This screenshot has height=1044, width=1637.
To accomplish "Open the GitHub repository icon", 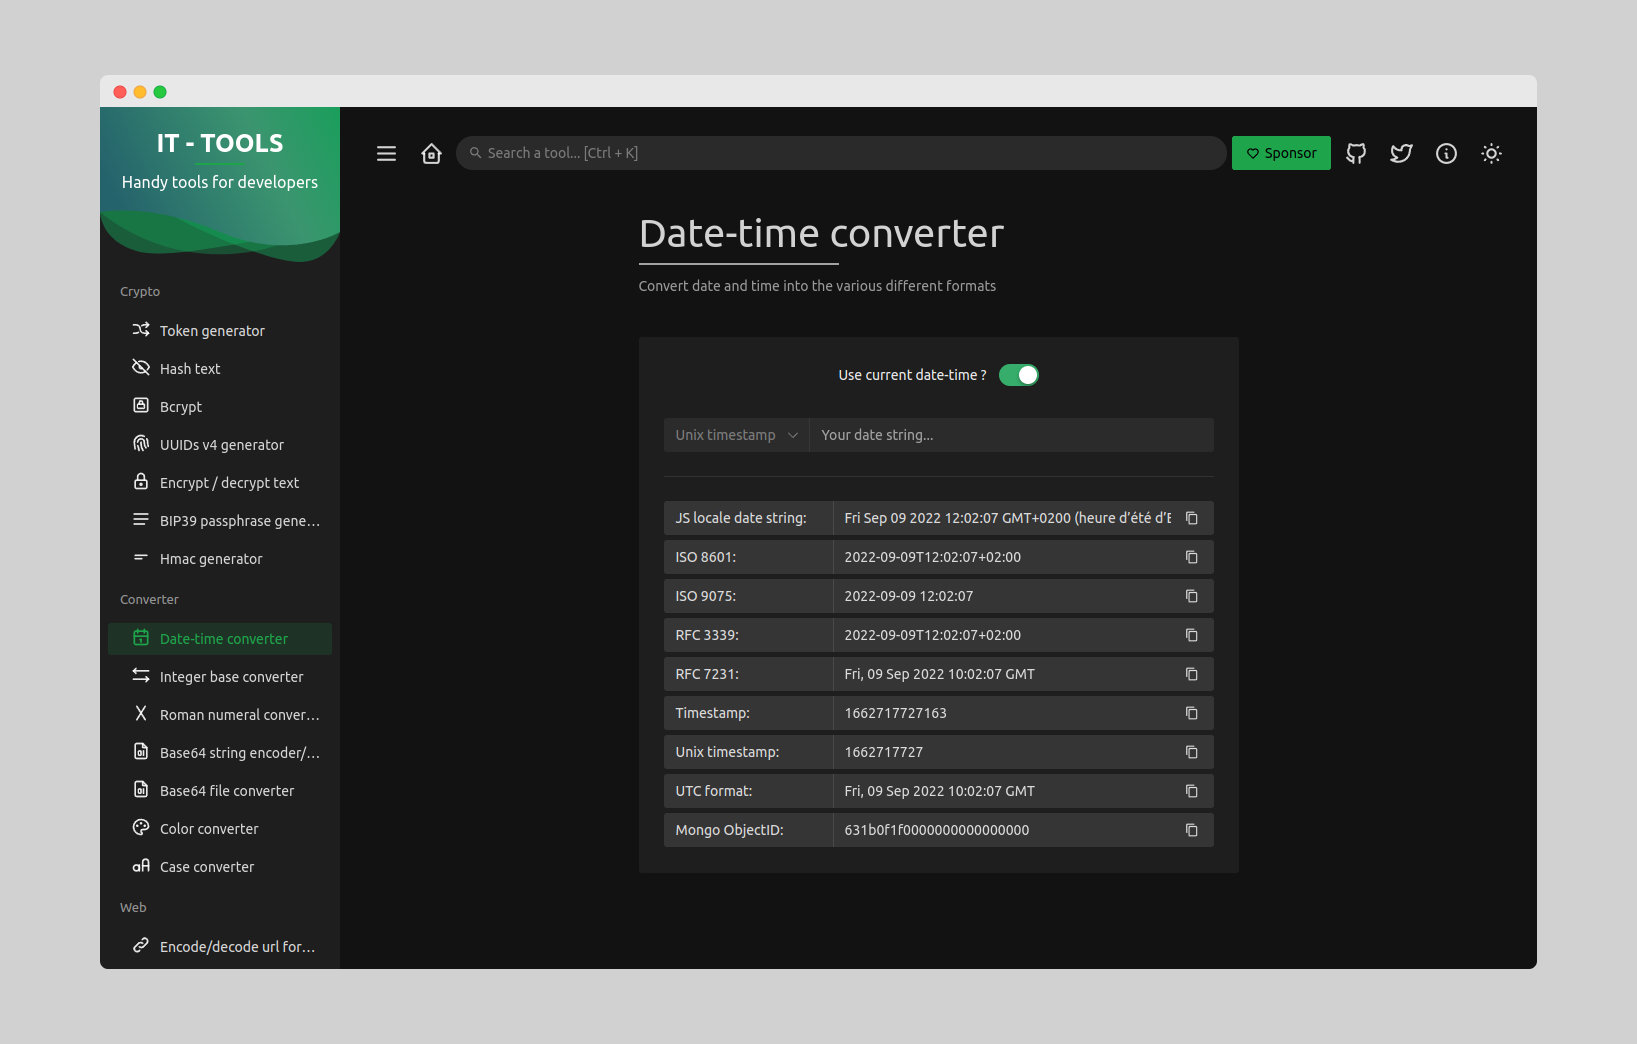I will pyautogui.click(x=1356, y=153).
